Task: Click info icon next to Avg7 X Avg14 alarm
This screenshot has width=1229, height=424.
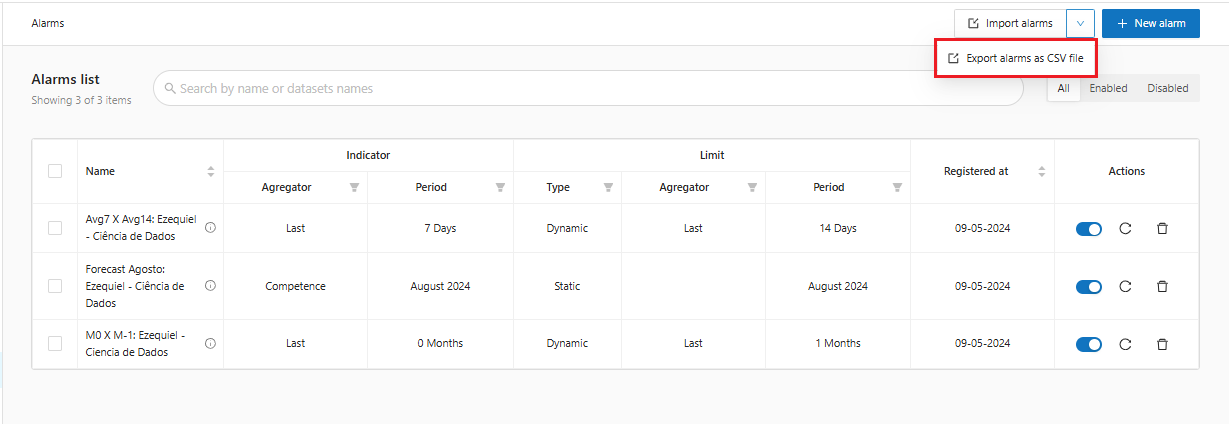Action: pos(210,228)
